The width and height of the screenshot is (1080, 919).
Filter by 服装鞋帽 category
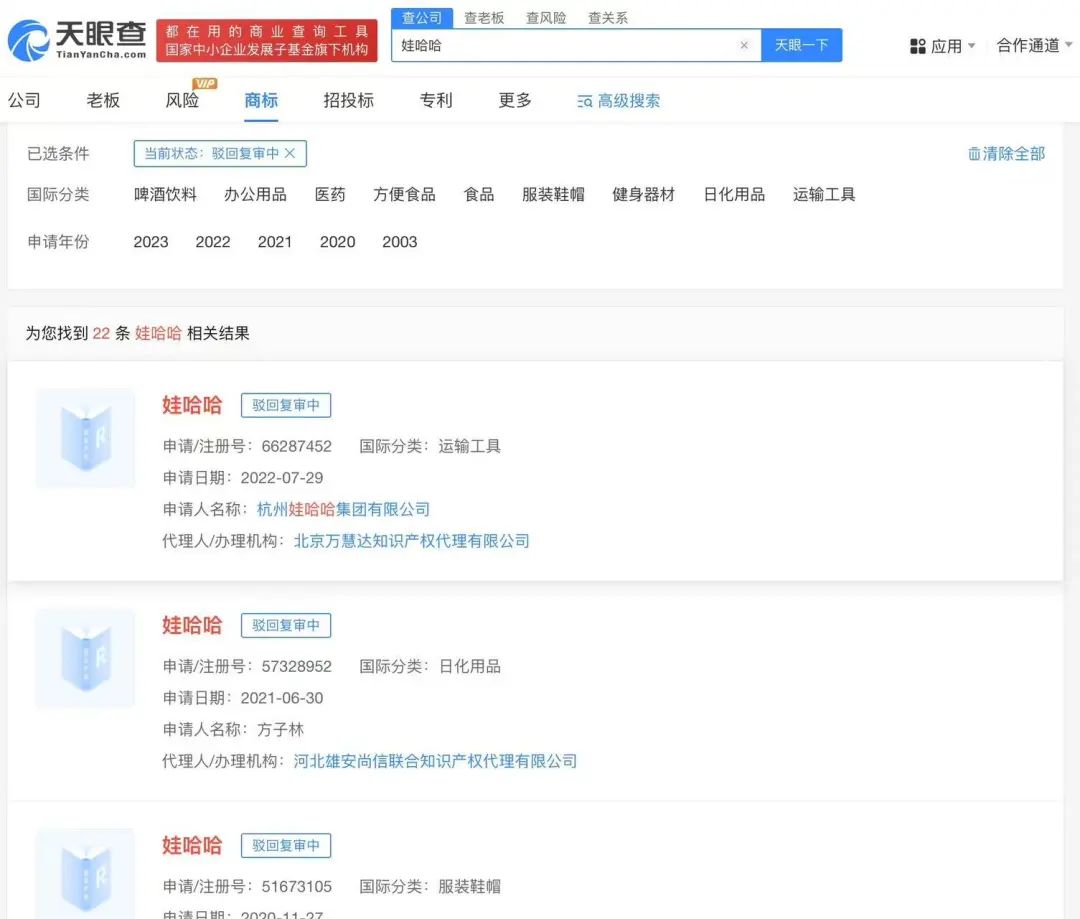553,194
